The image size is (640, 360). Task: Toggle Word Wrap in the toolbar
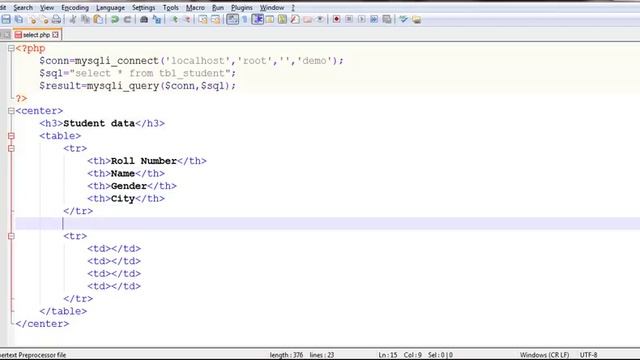point(232,19)
